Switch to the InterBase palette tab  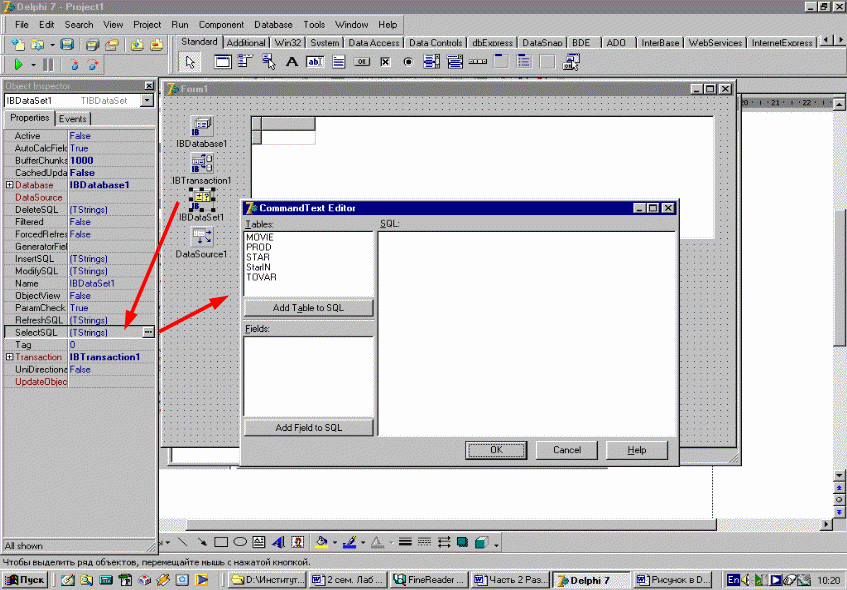point(660,43)
